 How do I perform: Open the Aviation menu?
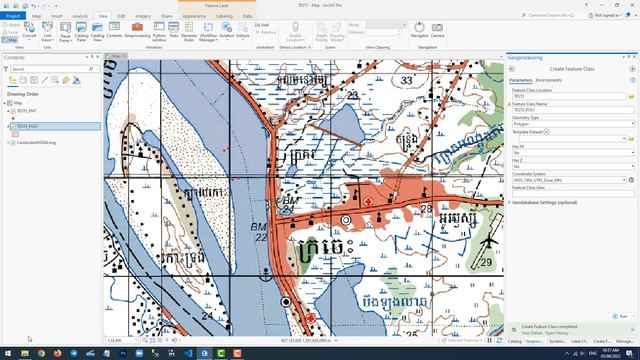pyautogui.click(x=227, y=30)
